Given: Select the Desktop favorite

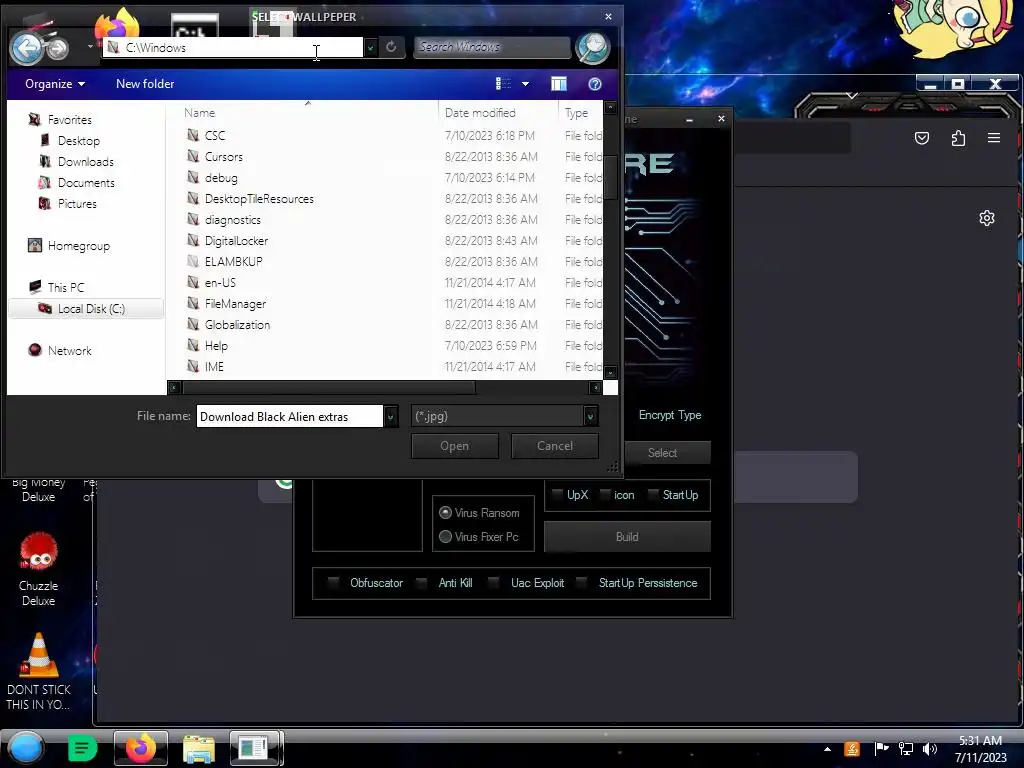Looking at the screenshot, I should pyautogui.click(x=78, y=140).
